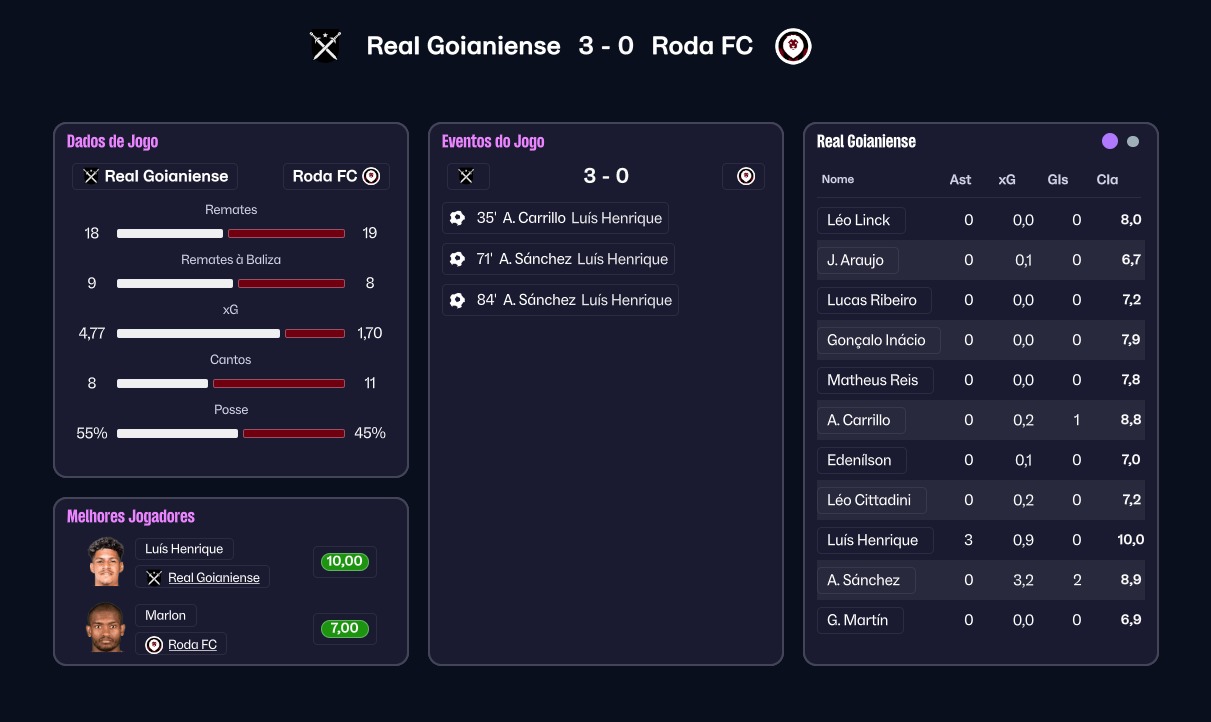
Task: Click Real Goianiense crossed-swords crest in header
Action: pos(325,46)
